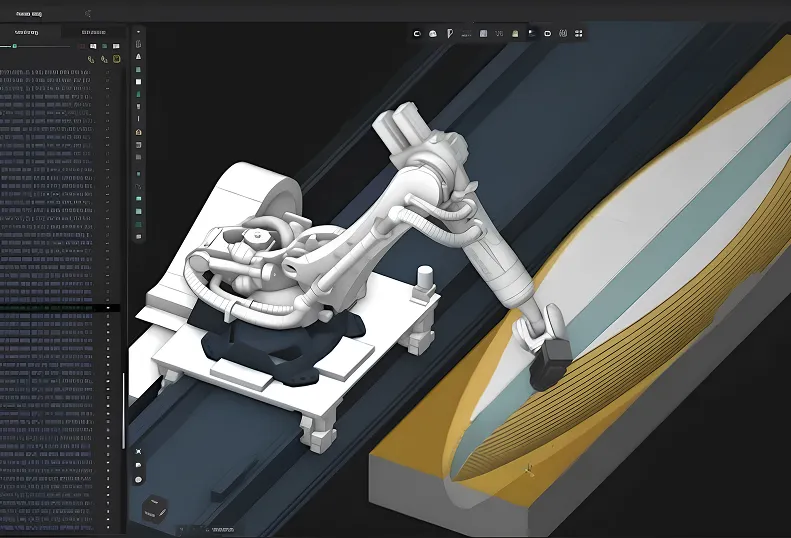Click the fit-view icon above the view cube
791x538 pixels.
click(x=138, y=452)
